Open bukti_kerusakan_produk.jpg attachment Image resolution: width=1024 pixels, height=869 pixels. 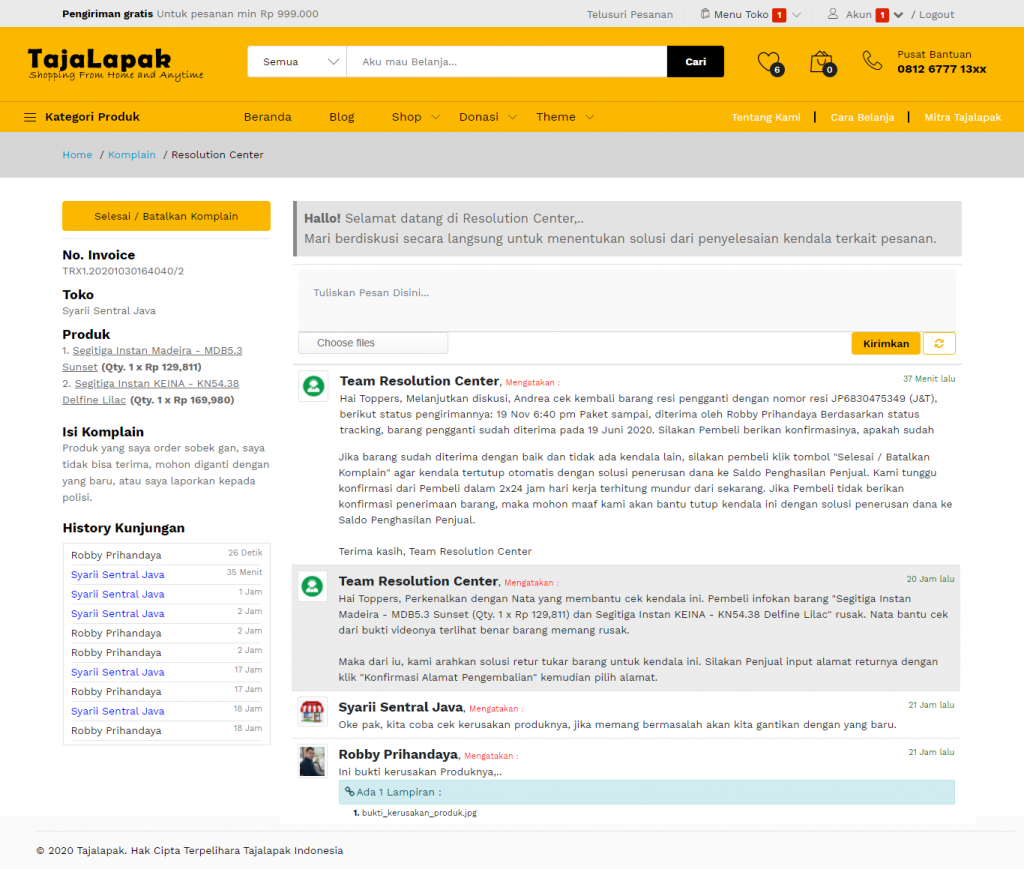(x=419, y=813)
